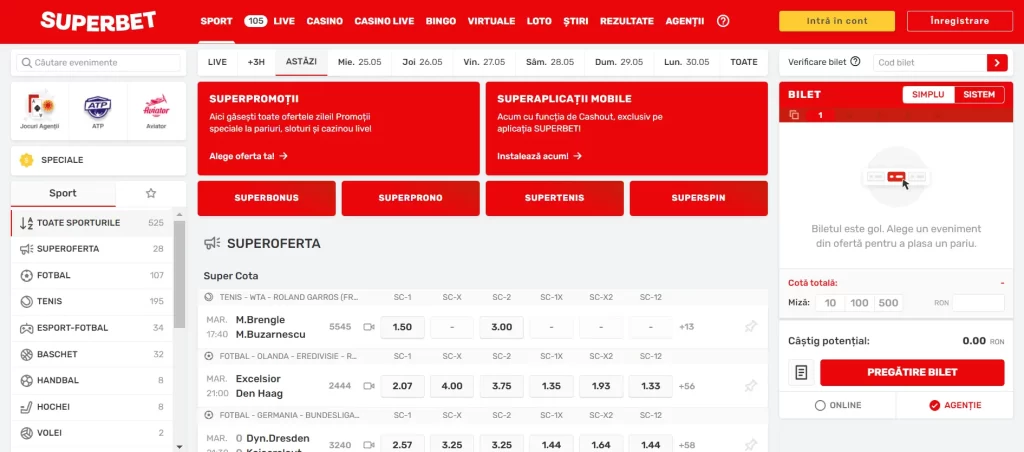Switch to the Sport sidebar tab
This screenshot has height=452, width=1024.
(63, 193)
